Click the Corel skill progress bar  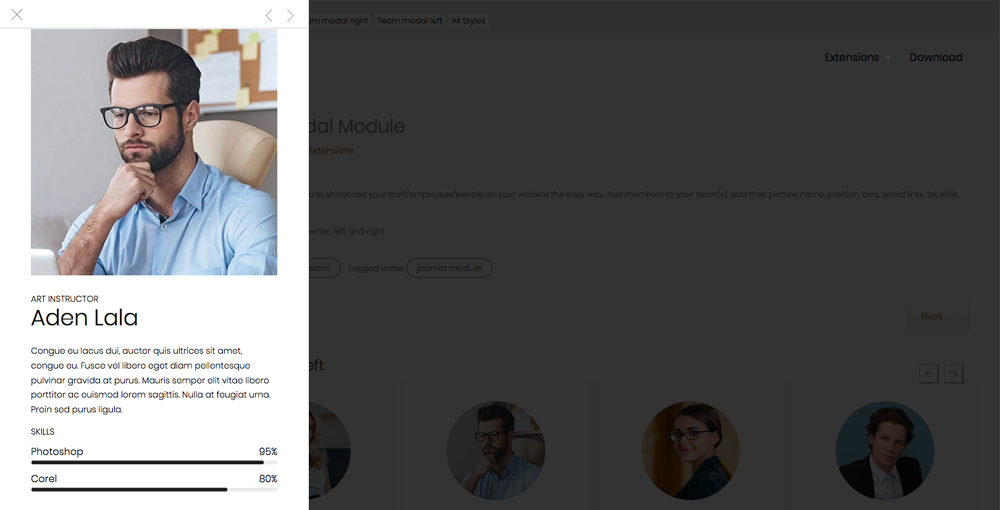(x=154, y=490)
